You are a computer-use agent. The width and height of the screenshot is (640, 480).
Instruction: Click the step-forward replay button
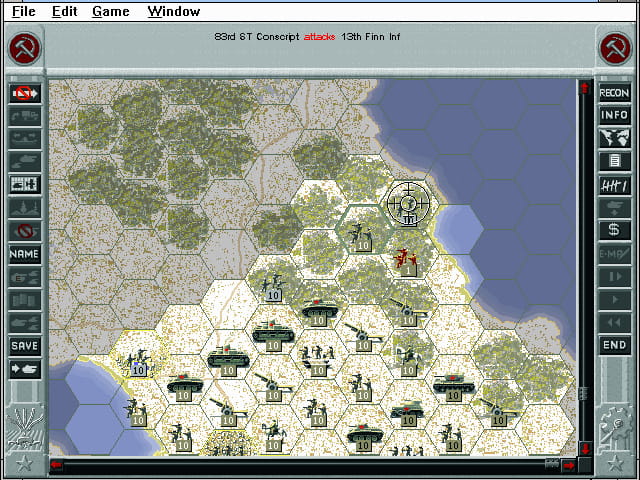click(614, 277)
